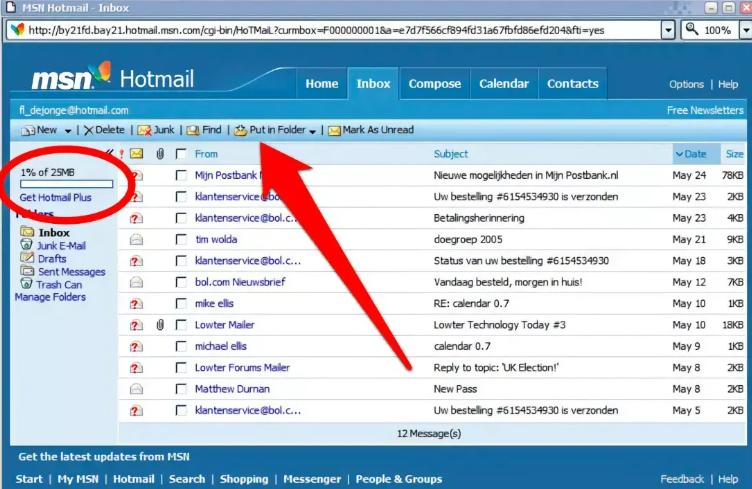Screen dimensions: 752x489
Task: Open the People & Groups footer link
Action: point(399,479)
